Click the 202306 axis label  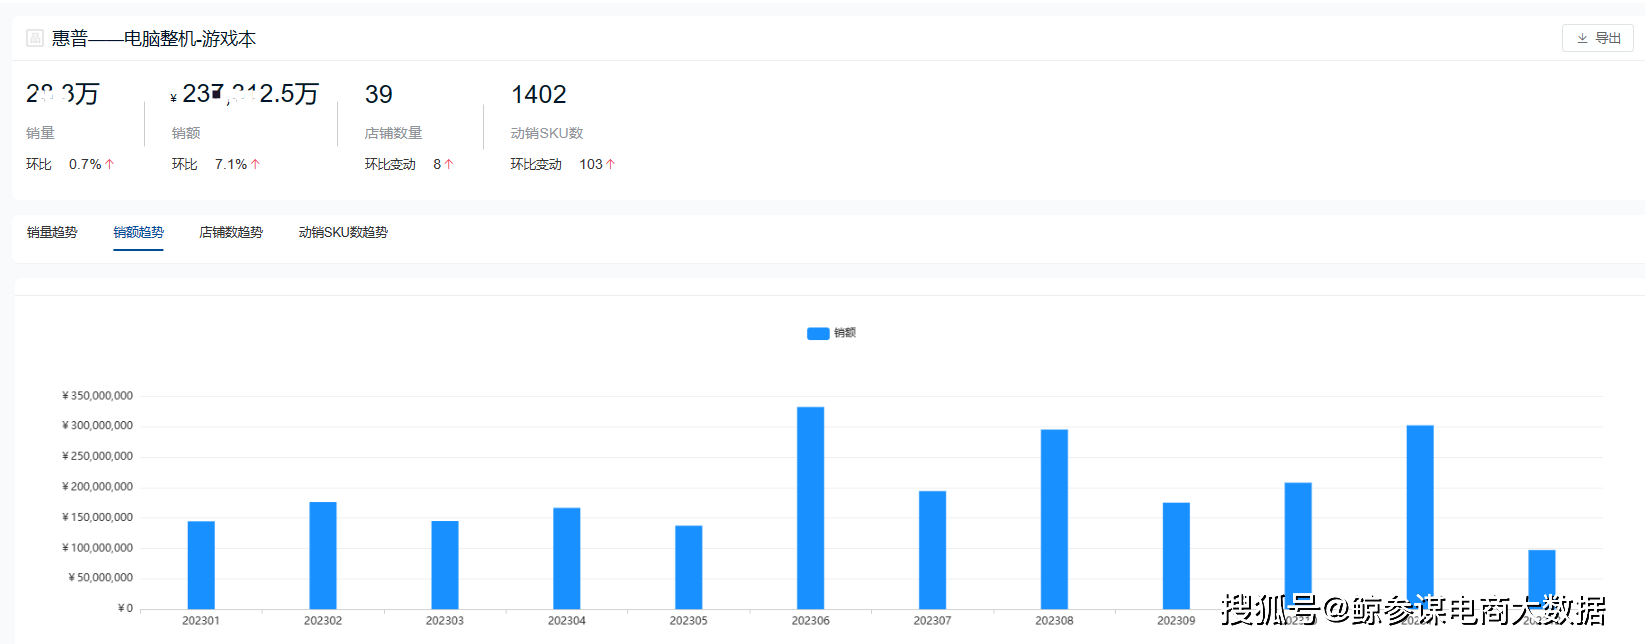coord(811,621)
